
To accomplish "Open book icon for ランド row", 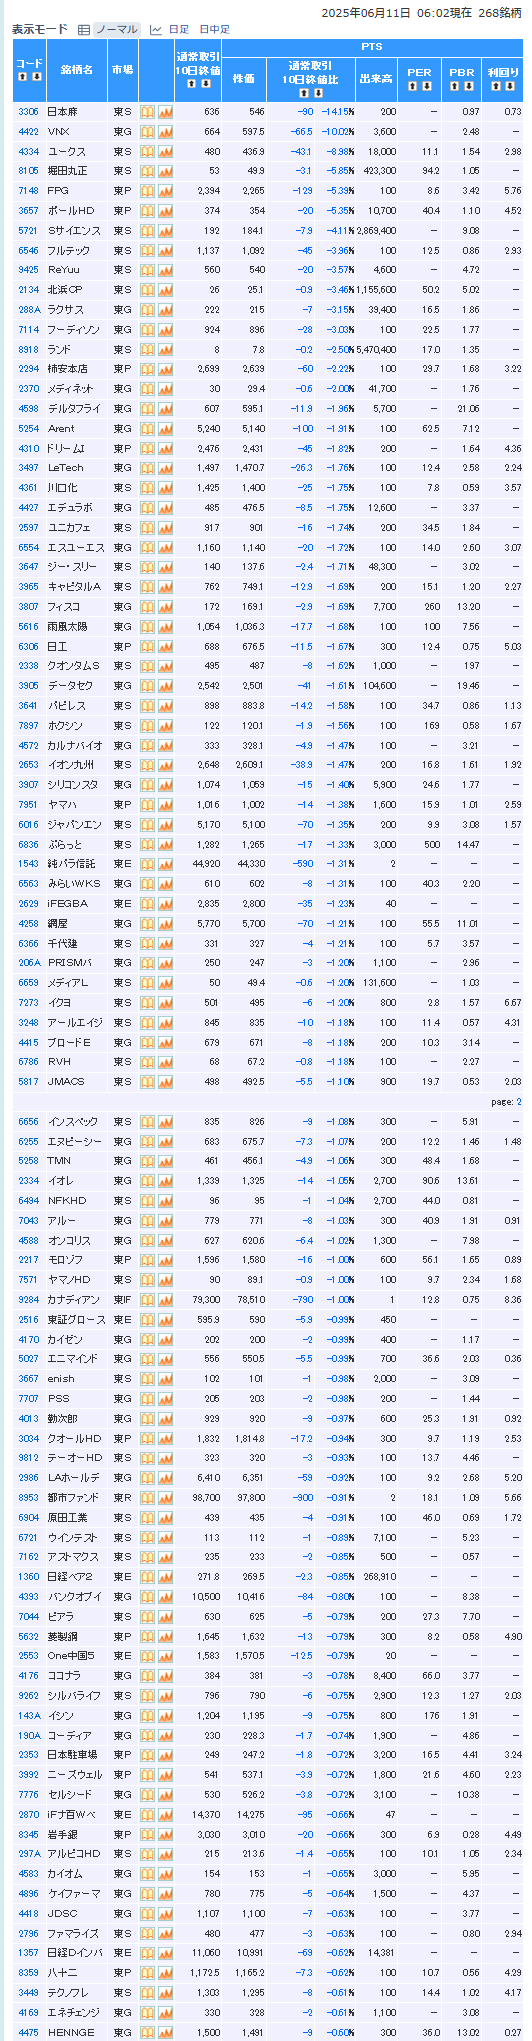I will 148,349.
